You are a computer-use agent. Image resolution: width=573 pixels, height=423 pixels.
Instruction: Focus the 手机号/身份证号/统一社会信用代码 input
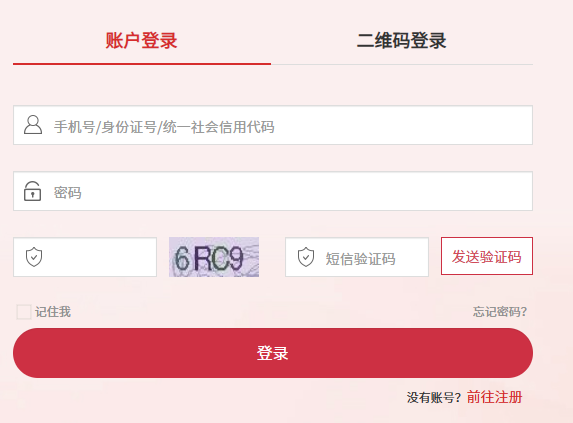tap(273, 125)
